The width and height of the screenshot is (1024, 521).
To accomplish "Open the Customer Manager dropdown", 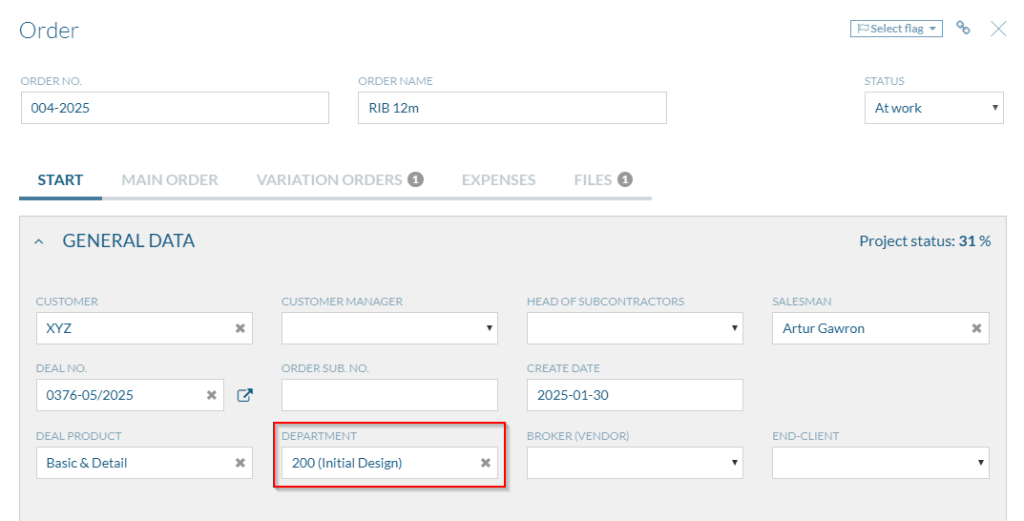I will click(389, 328).
